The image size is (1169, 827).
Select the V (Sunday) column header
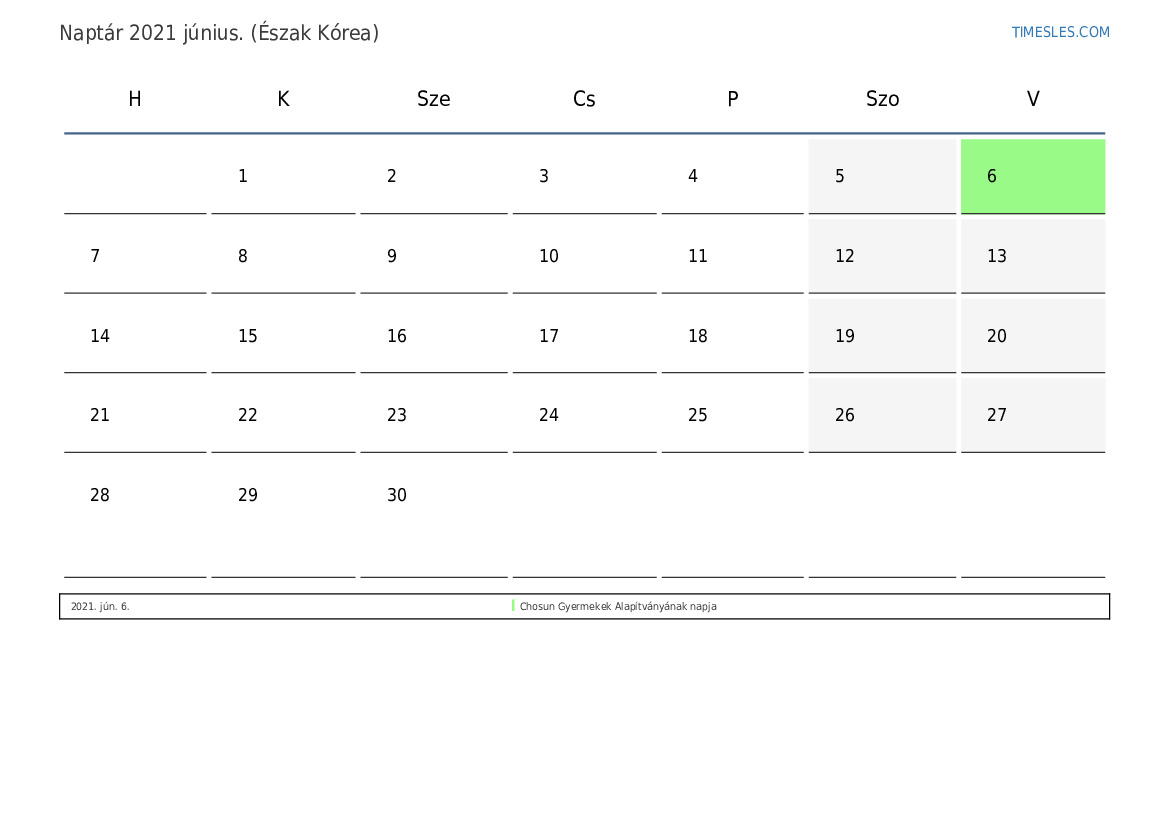(x=1033, y=98)
